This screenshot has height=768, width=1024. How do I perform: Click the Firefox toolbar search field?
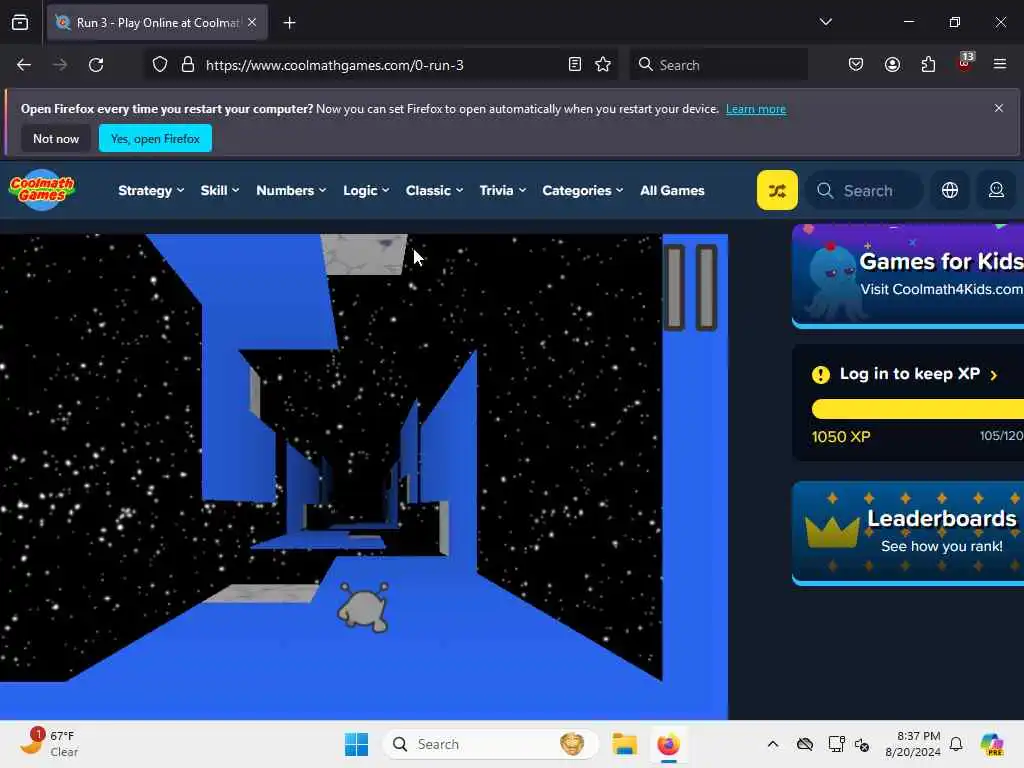(718, 65)
